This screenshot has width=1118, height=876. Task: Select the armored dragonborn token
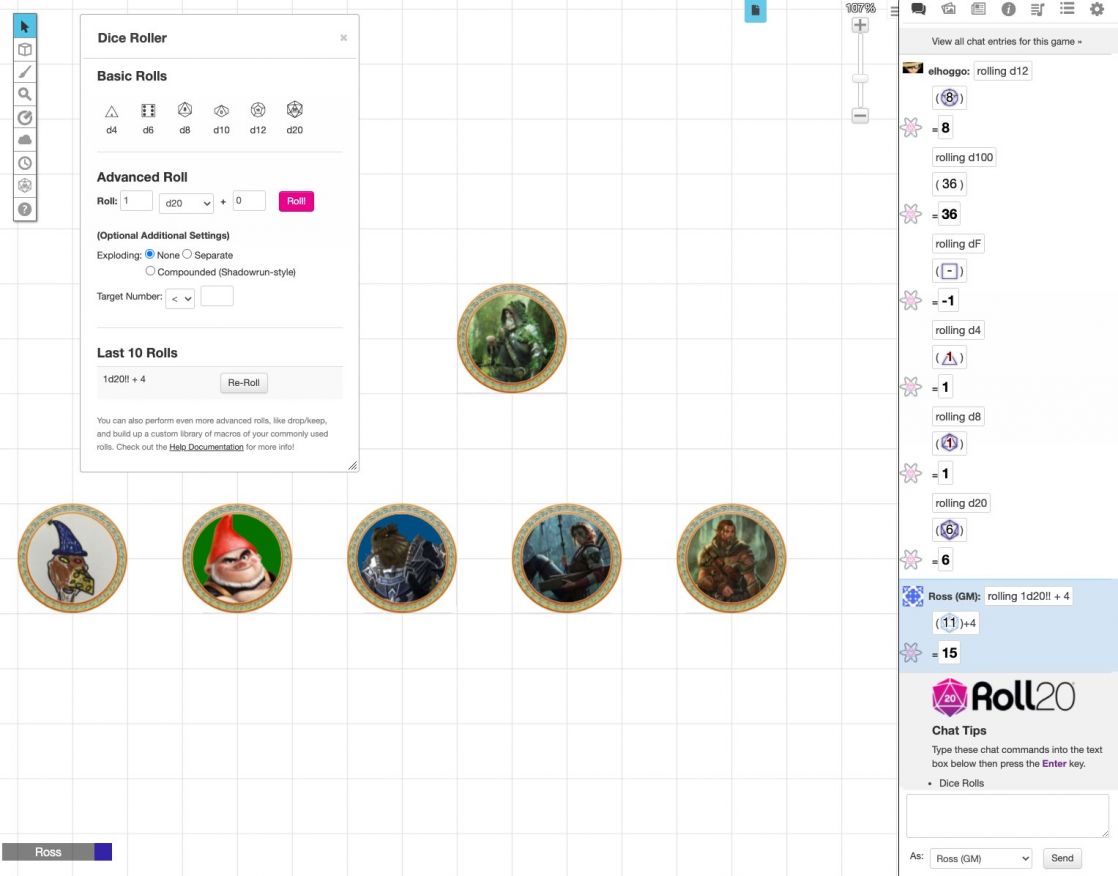401,558
